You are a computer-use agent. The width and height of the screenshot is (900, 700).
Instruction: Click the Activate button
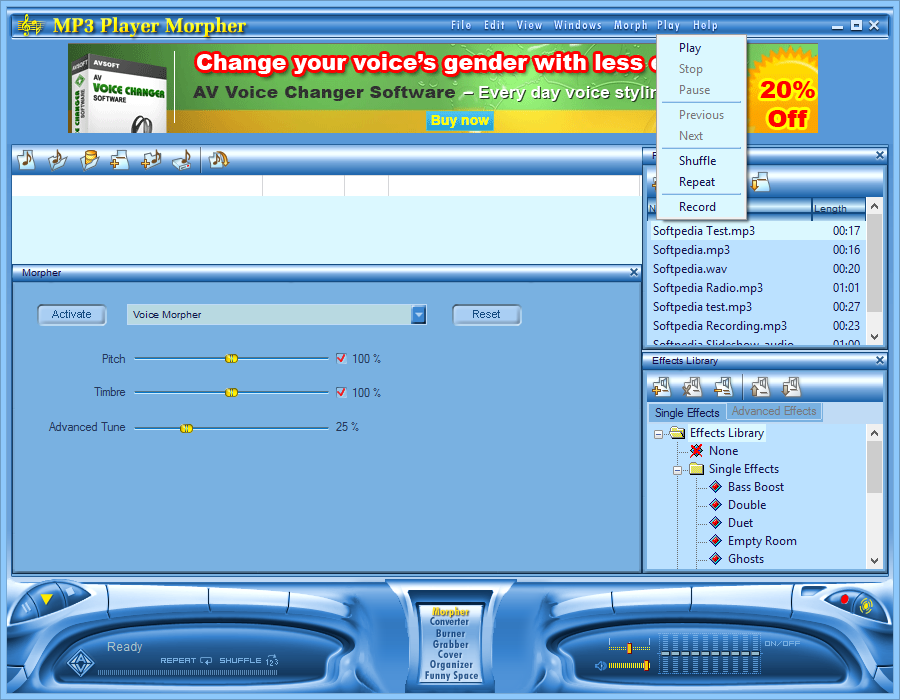point(72,314)
